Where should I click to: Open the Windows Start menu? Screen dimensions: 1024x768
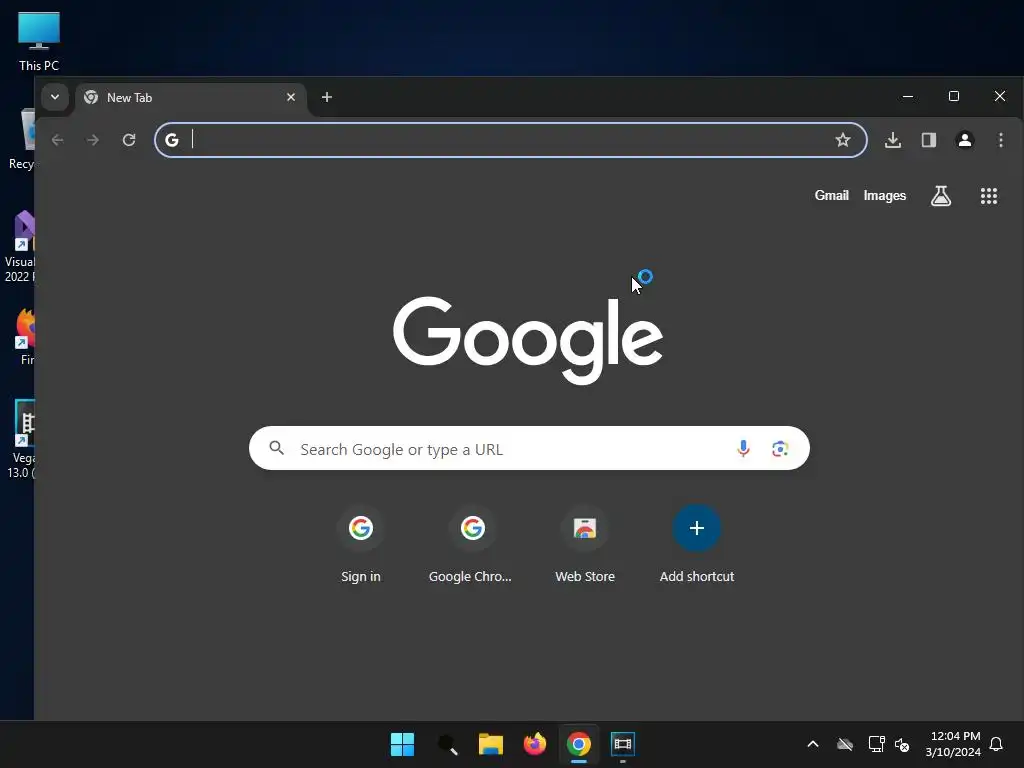coord(402,744)
